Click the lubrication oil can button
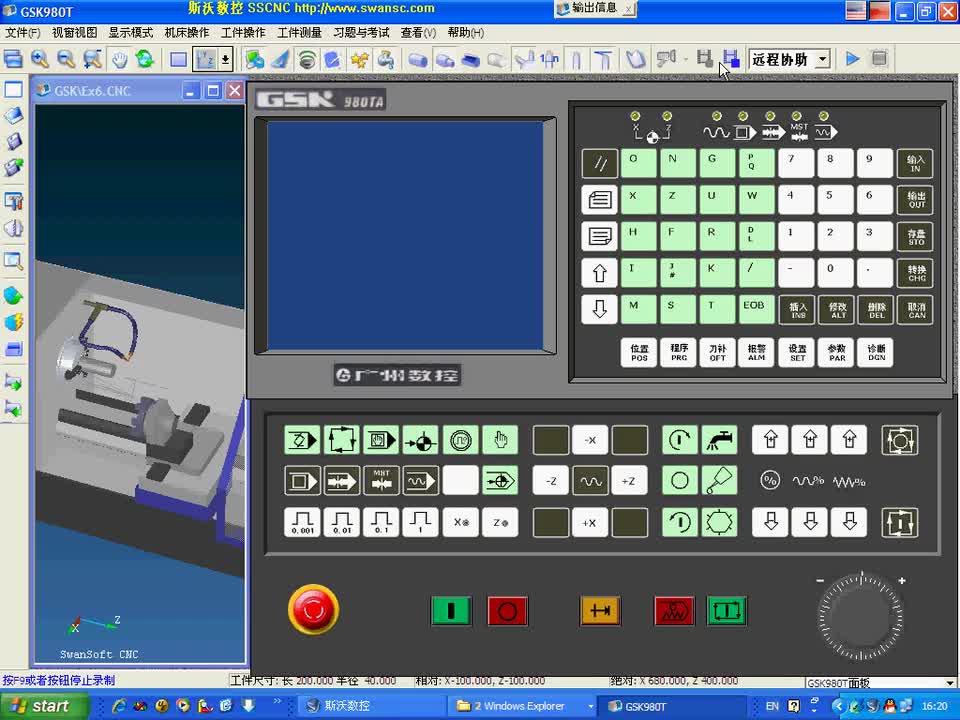The image size is (960, 720). point(719,481)
